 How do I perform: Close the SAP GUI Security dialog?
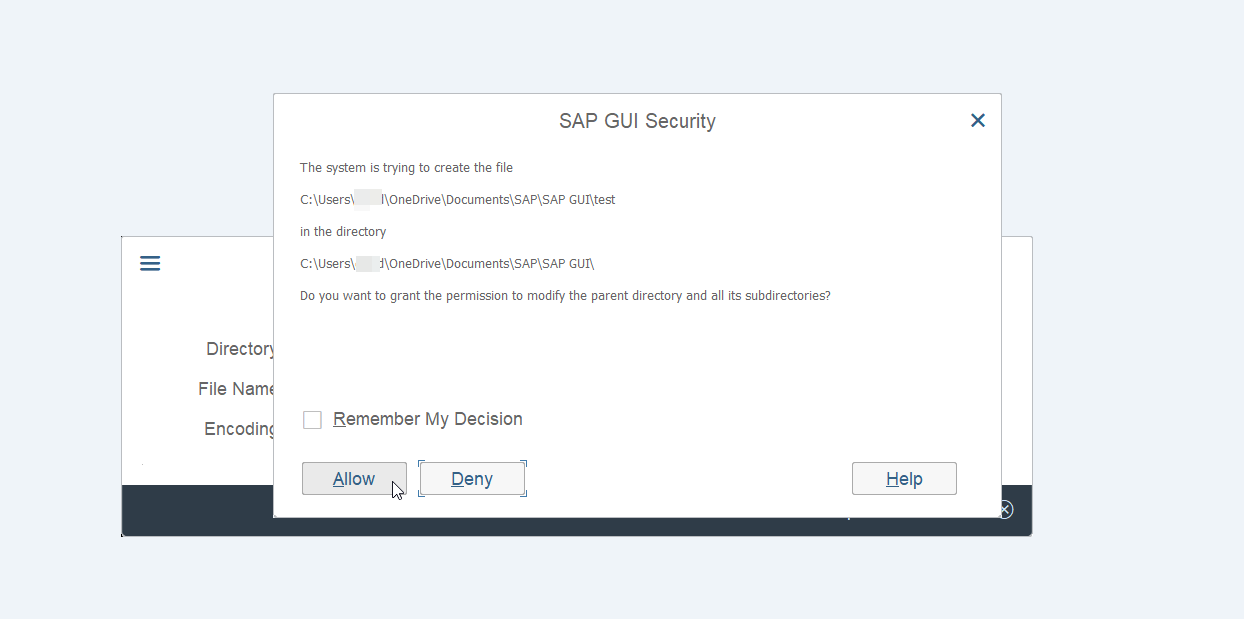coord(978,120)
